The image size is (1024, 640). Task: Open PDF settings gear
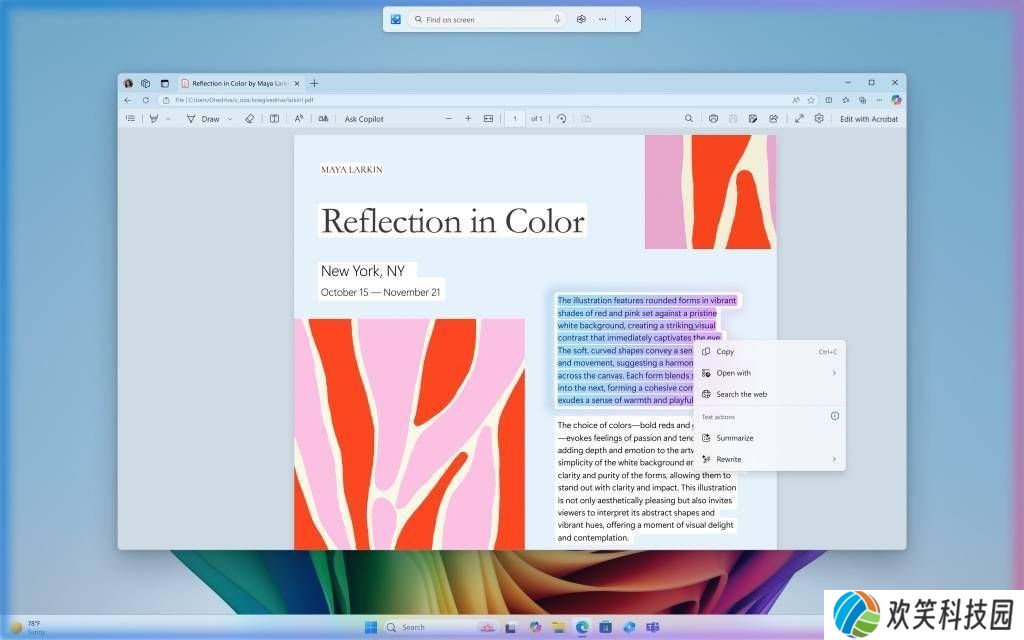pos(819,119)
